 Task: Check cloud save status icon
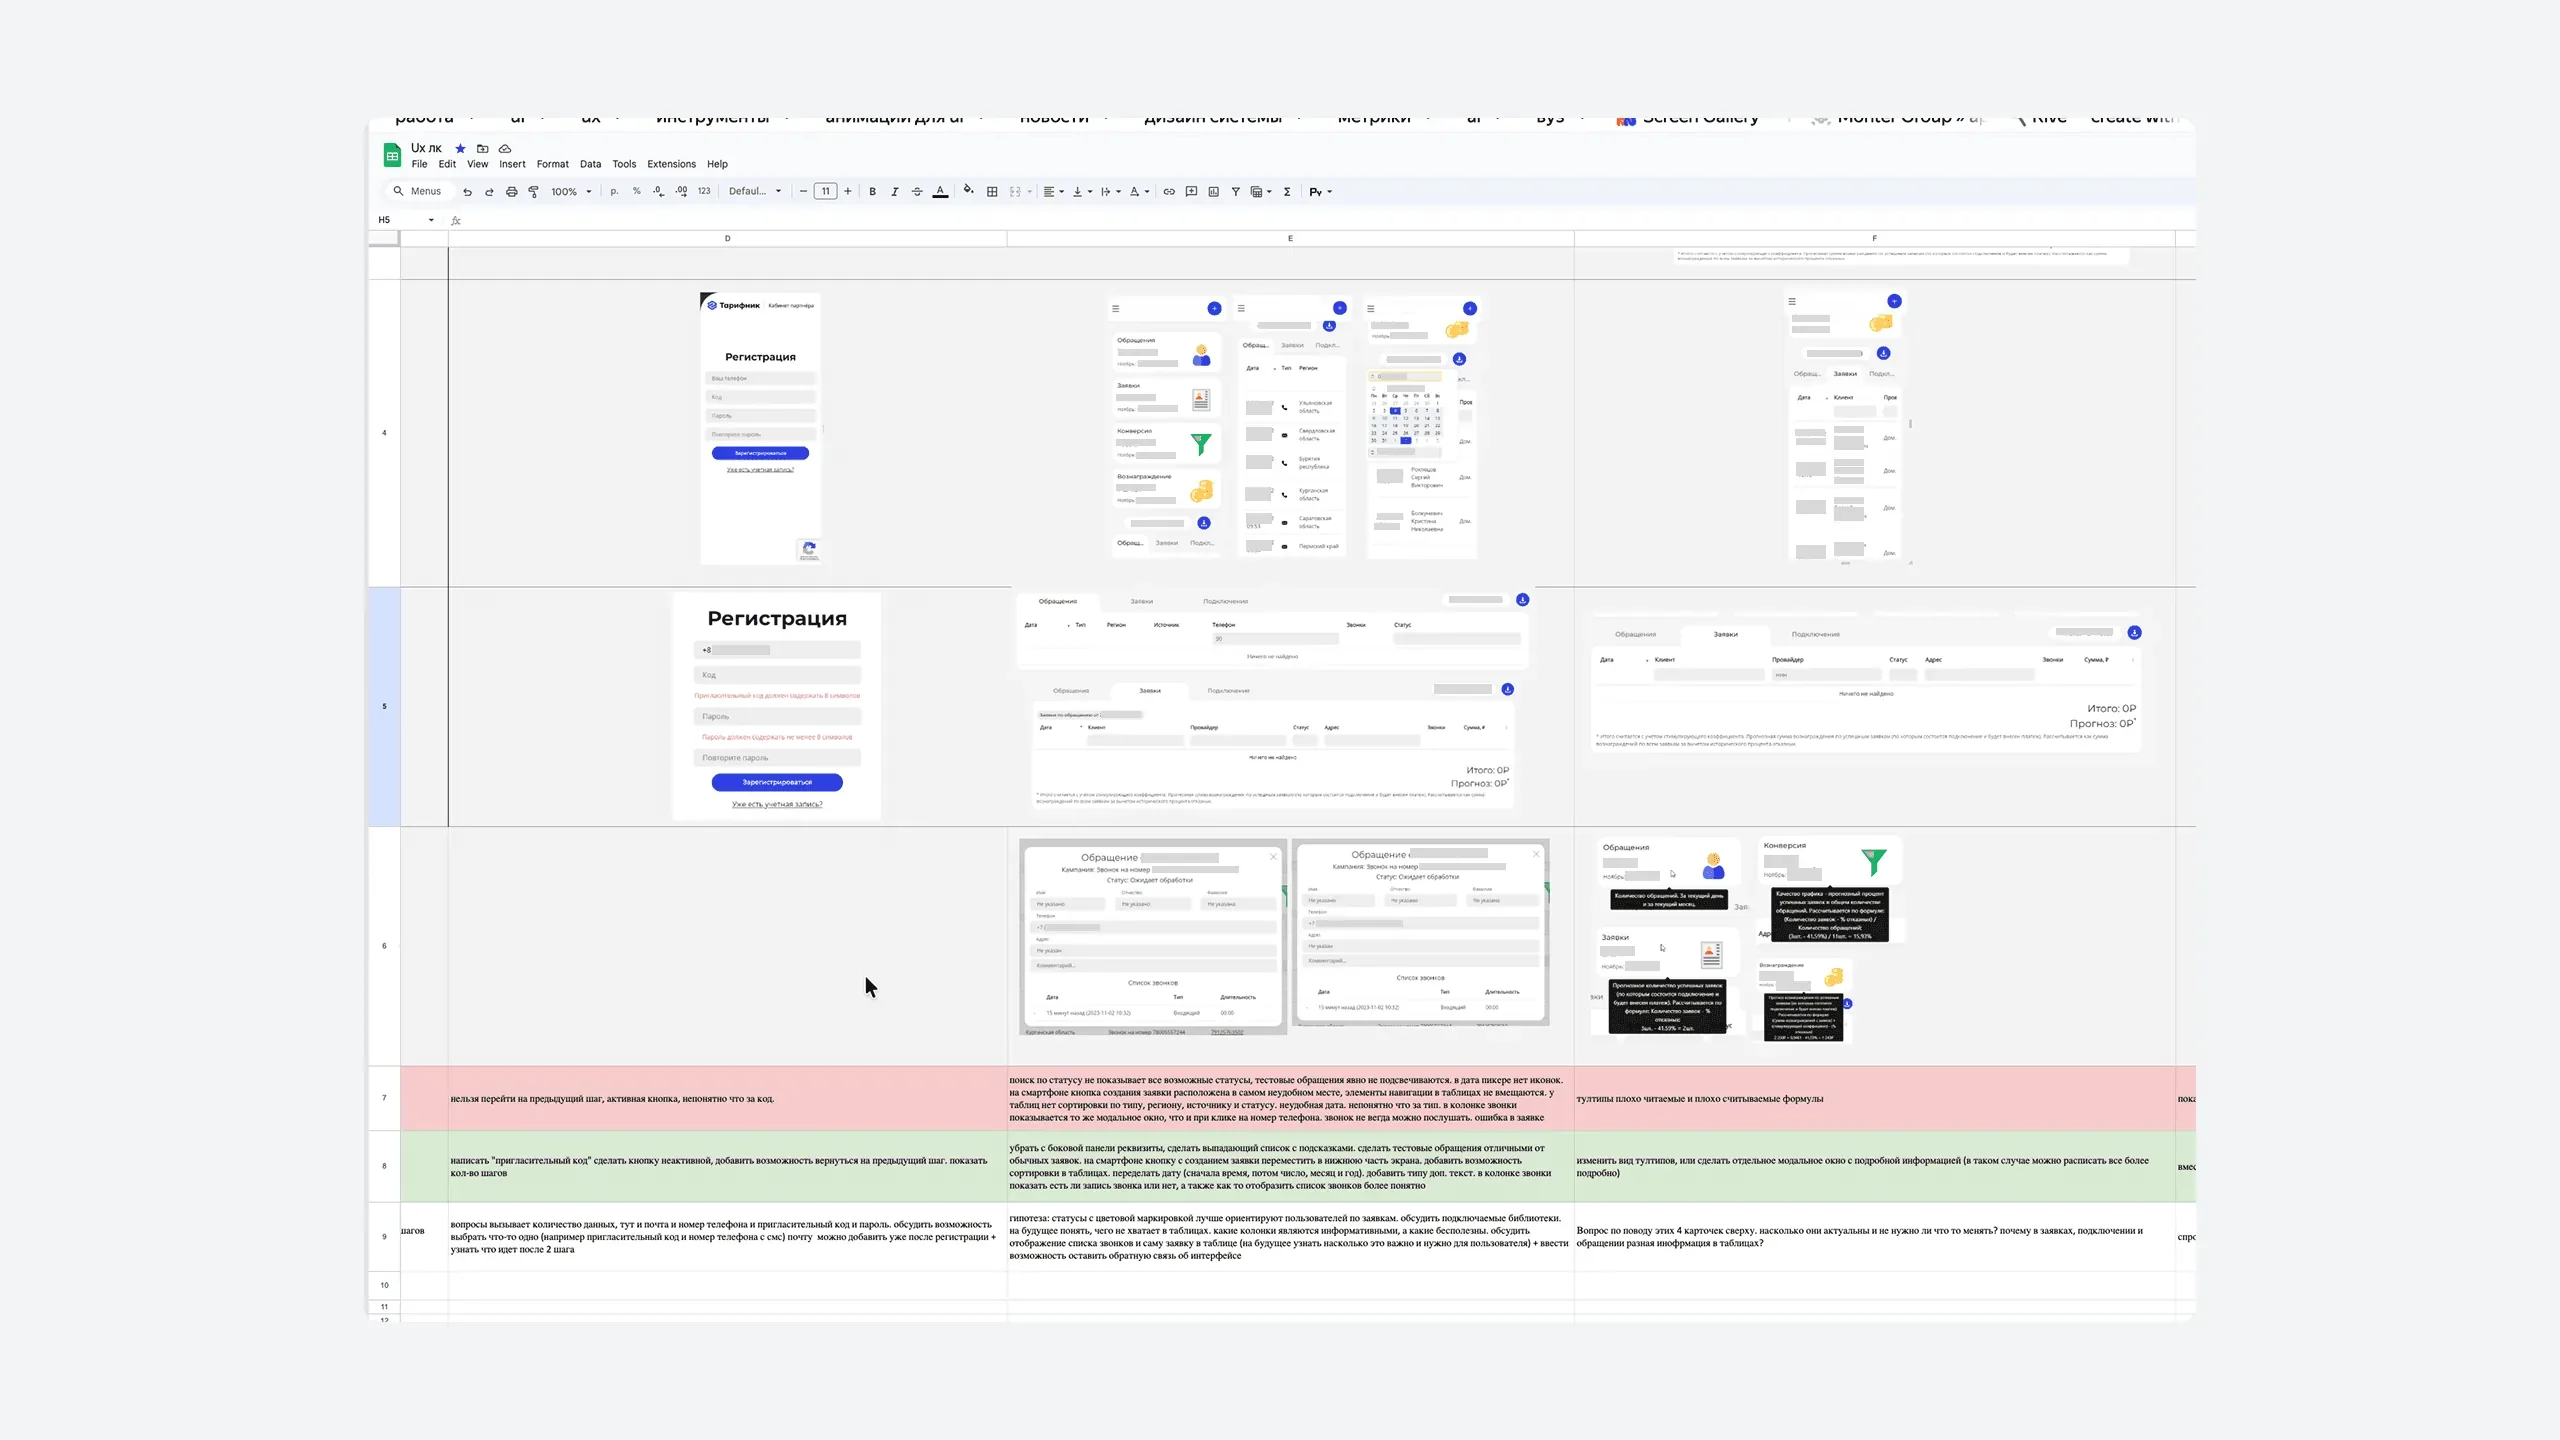click(505, 148)
